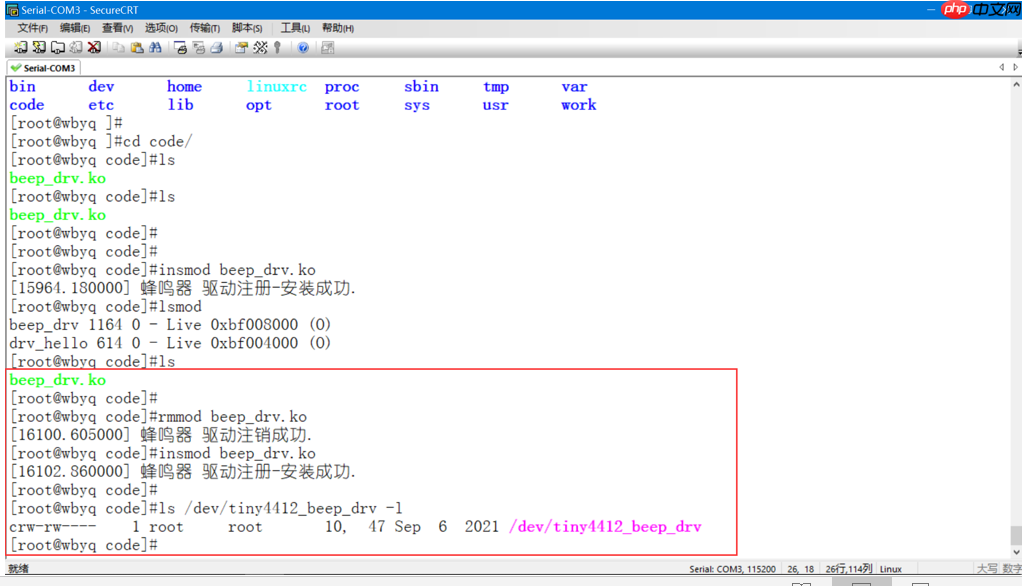This screenshot has height=586, width=1022.
Task: Click the right tab-scroll chevron
Action: [1015, 67]
